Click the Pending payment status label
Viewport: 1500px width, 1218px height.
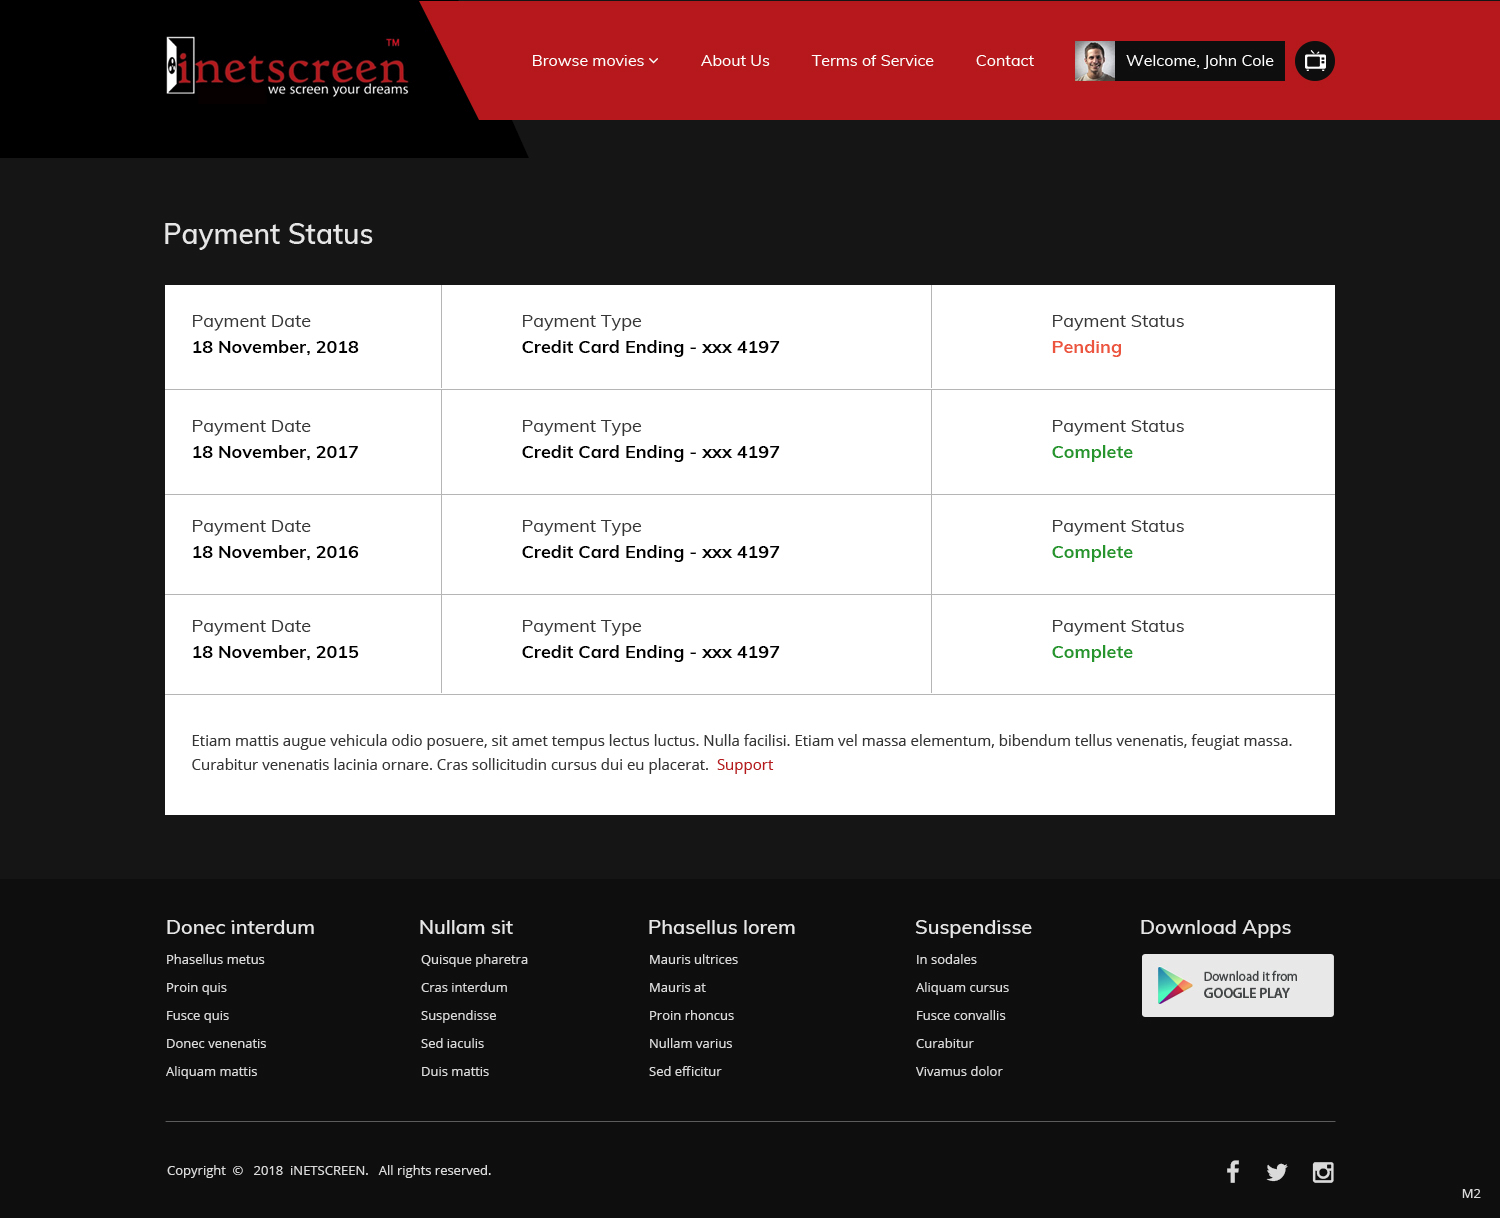(x=1086, y=347)
